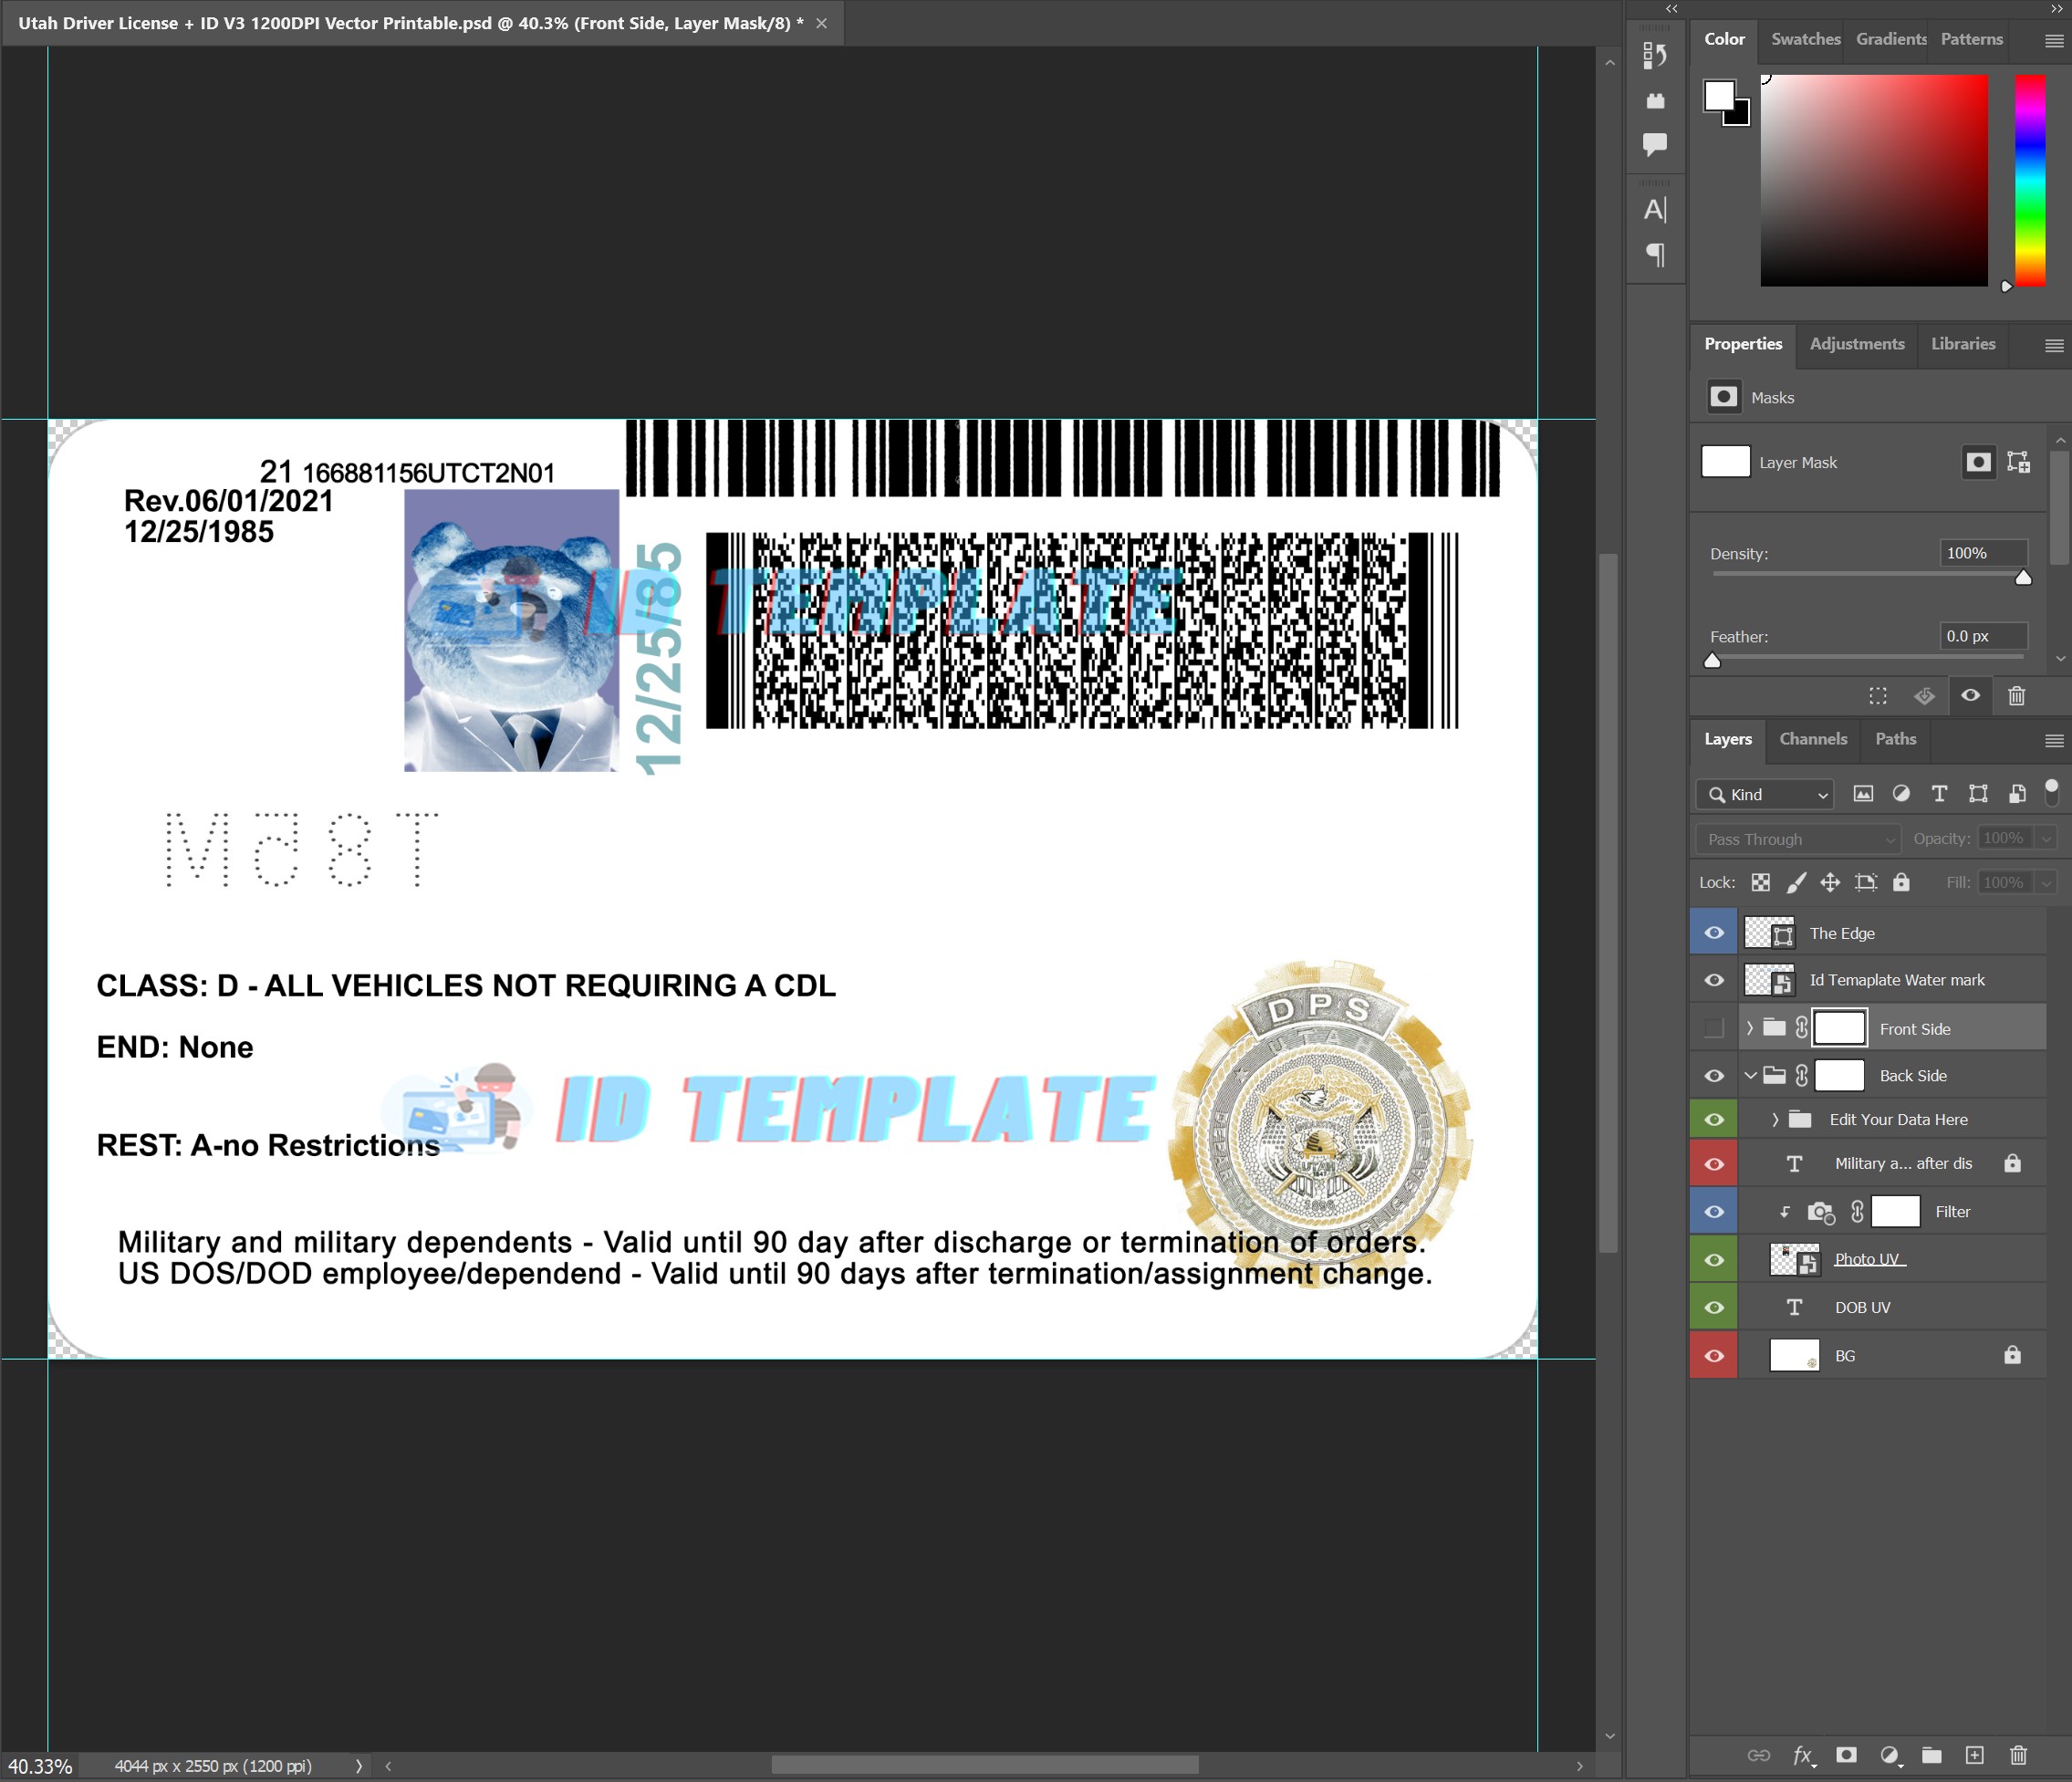Open the History panel icon
This screenshot has height=1782, width=2072.
[1655, 55]
